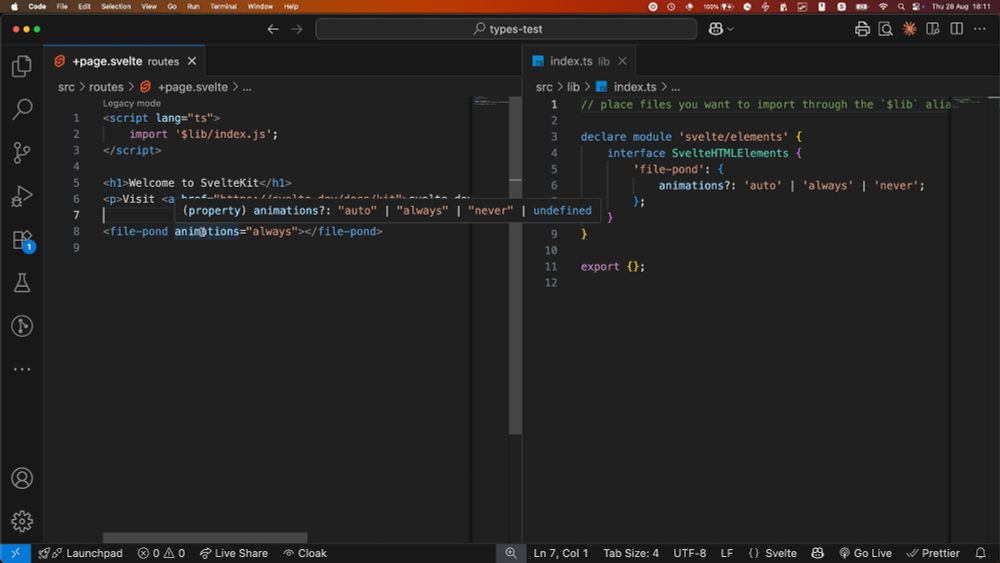Click the printer icon in title bar
1000x563 pixels.
[x=862, y=29]
